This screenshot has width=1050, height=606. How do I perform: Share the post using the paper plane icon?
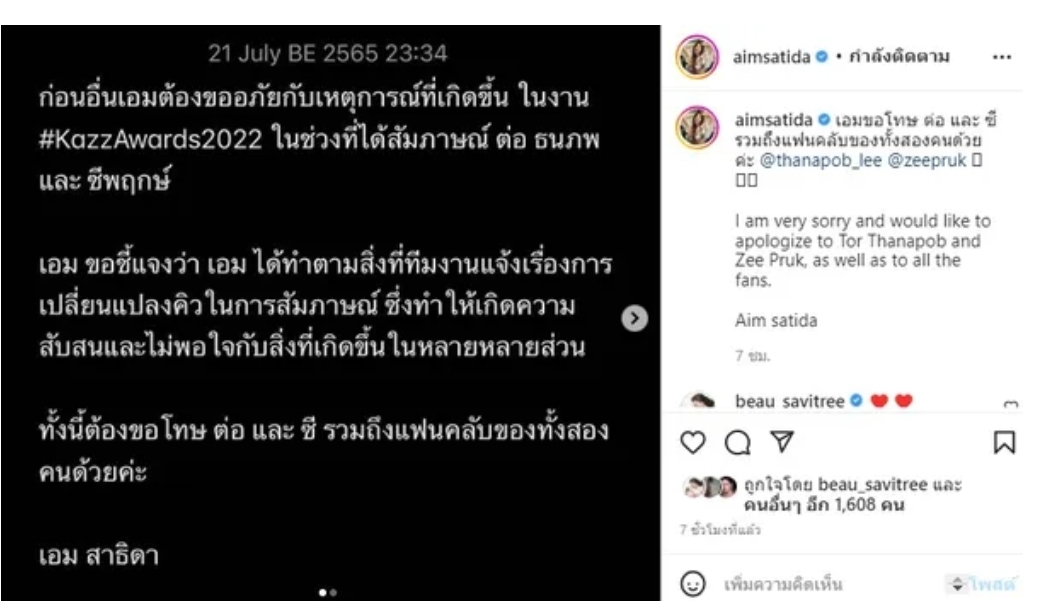(782, 441)
